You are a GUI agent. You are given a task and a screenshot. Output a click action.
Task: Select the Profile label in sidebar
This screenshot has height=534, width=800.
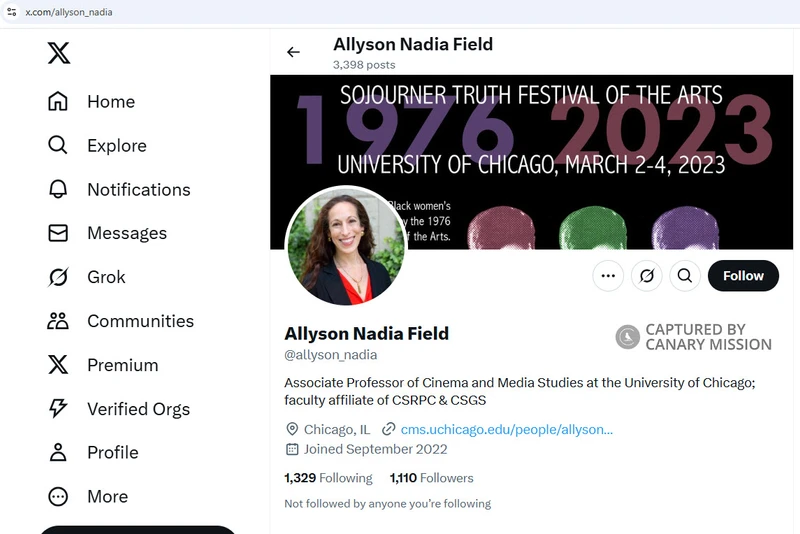pyautogui.click(x=113, y=452)
